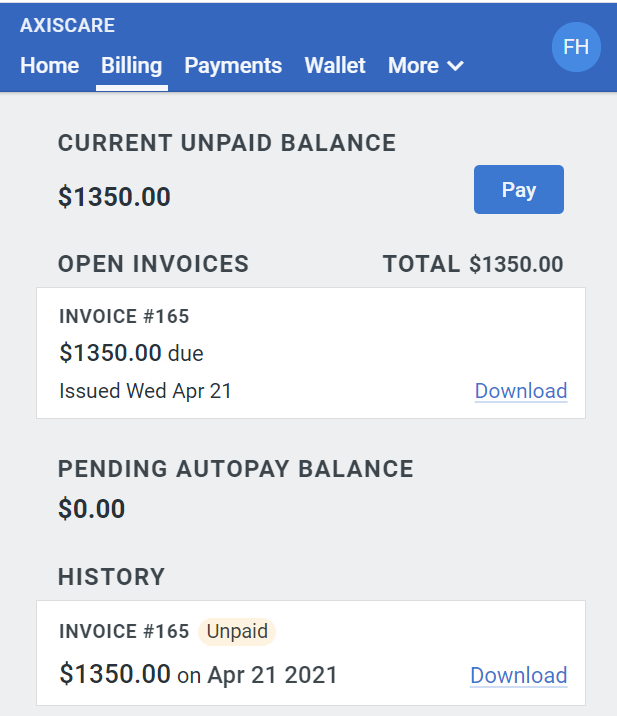This screenshot has width=617, height=716.
Task: Switch to the Payments tab
Action: coord(233,65)
